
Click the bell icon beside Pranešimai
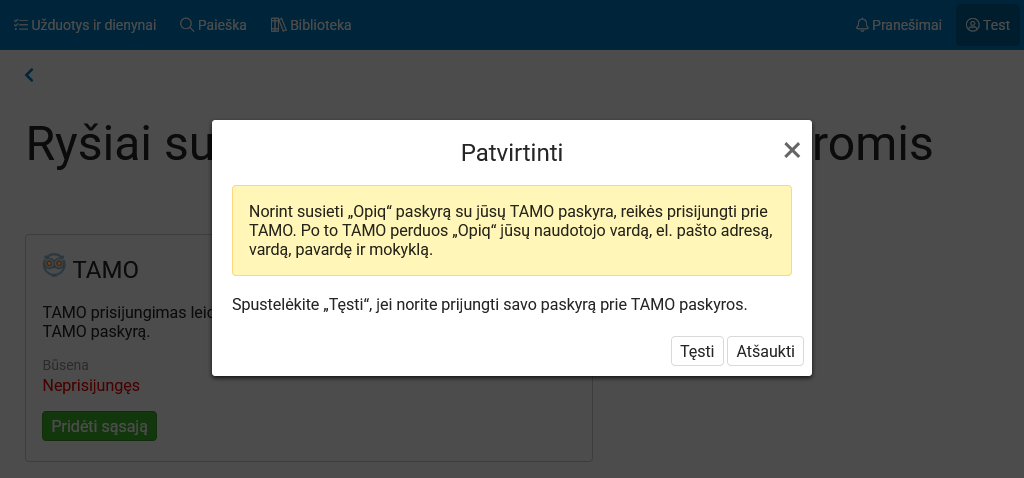(x=862, y=25)
